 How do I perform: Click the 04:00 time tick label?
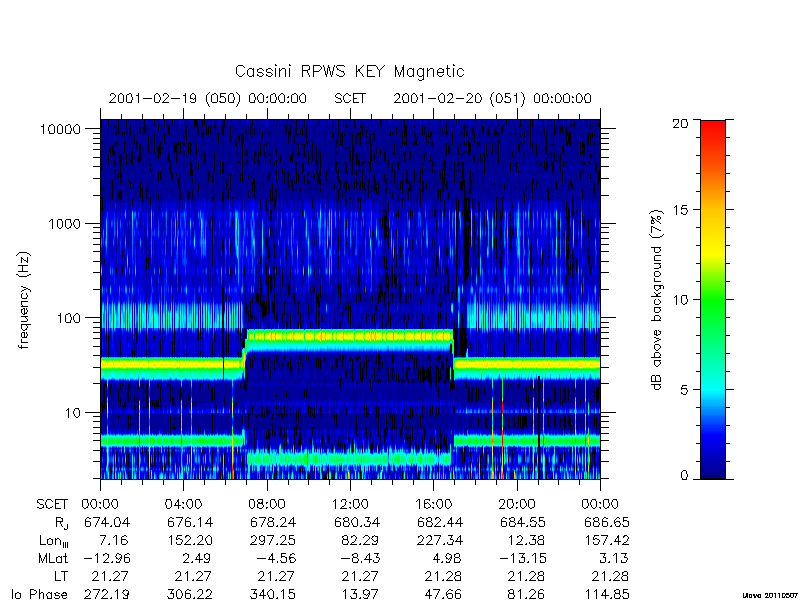click(x=184, y=505)
